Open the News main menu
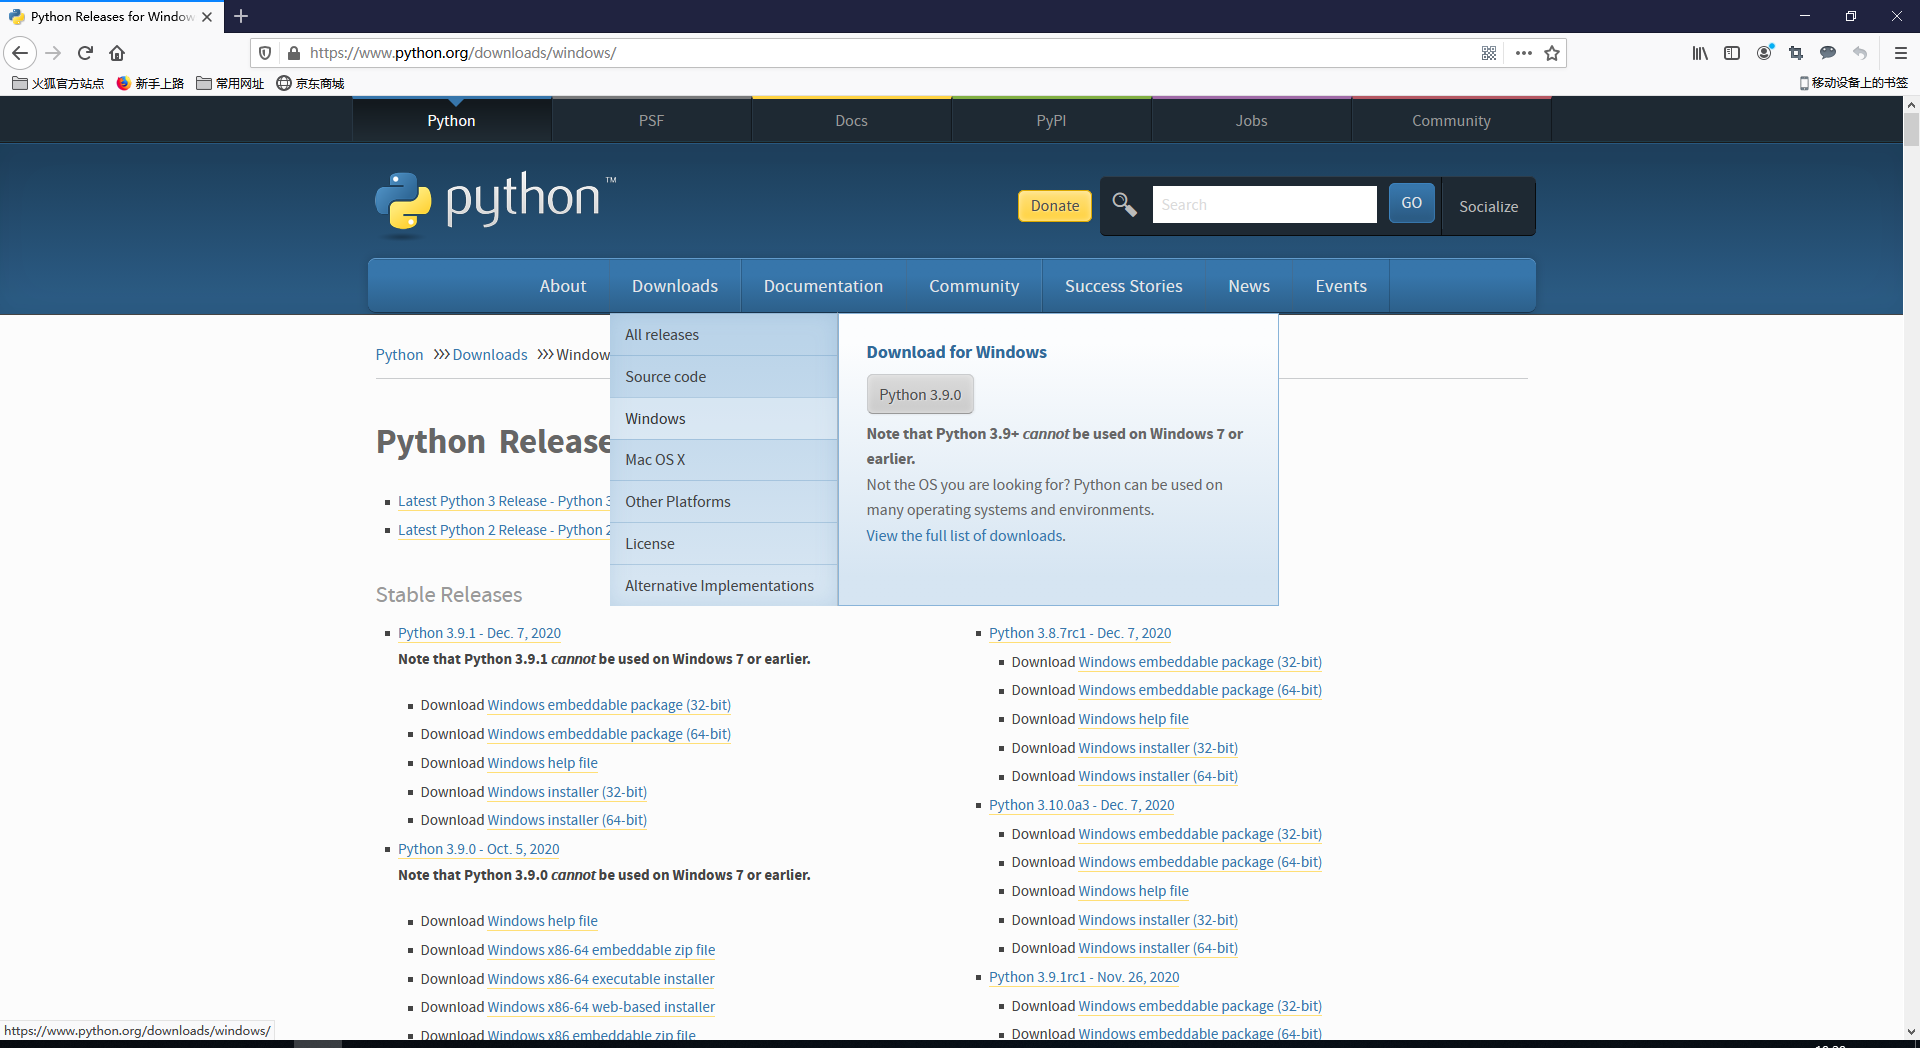The image size is (1920, 1048). (1249, 286)
